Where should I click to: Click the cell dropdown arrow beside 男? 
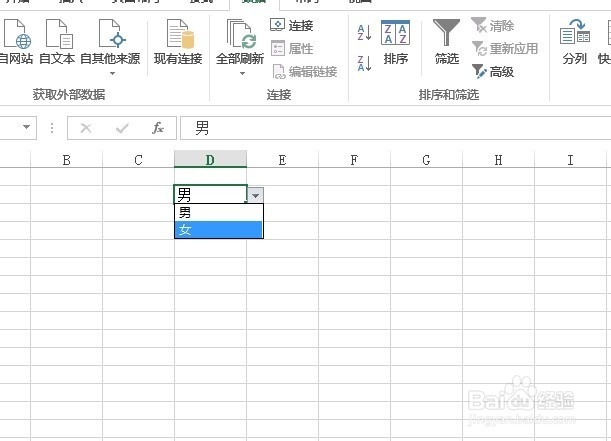pos(256,195)
